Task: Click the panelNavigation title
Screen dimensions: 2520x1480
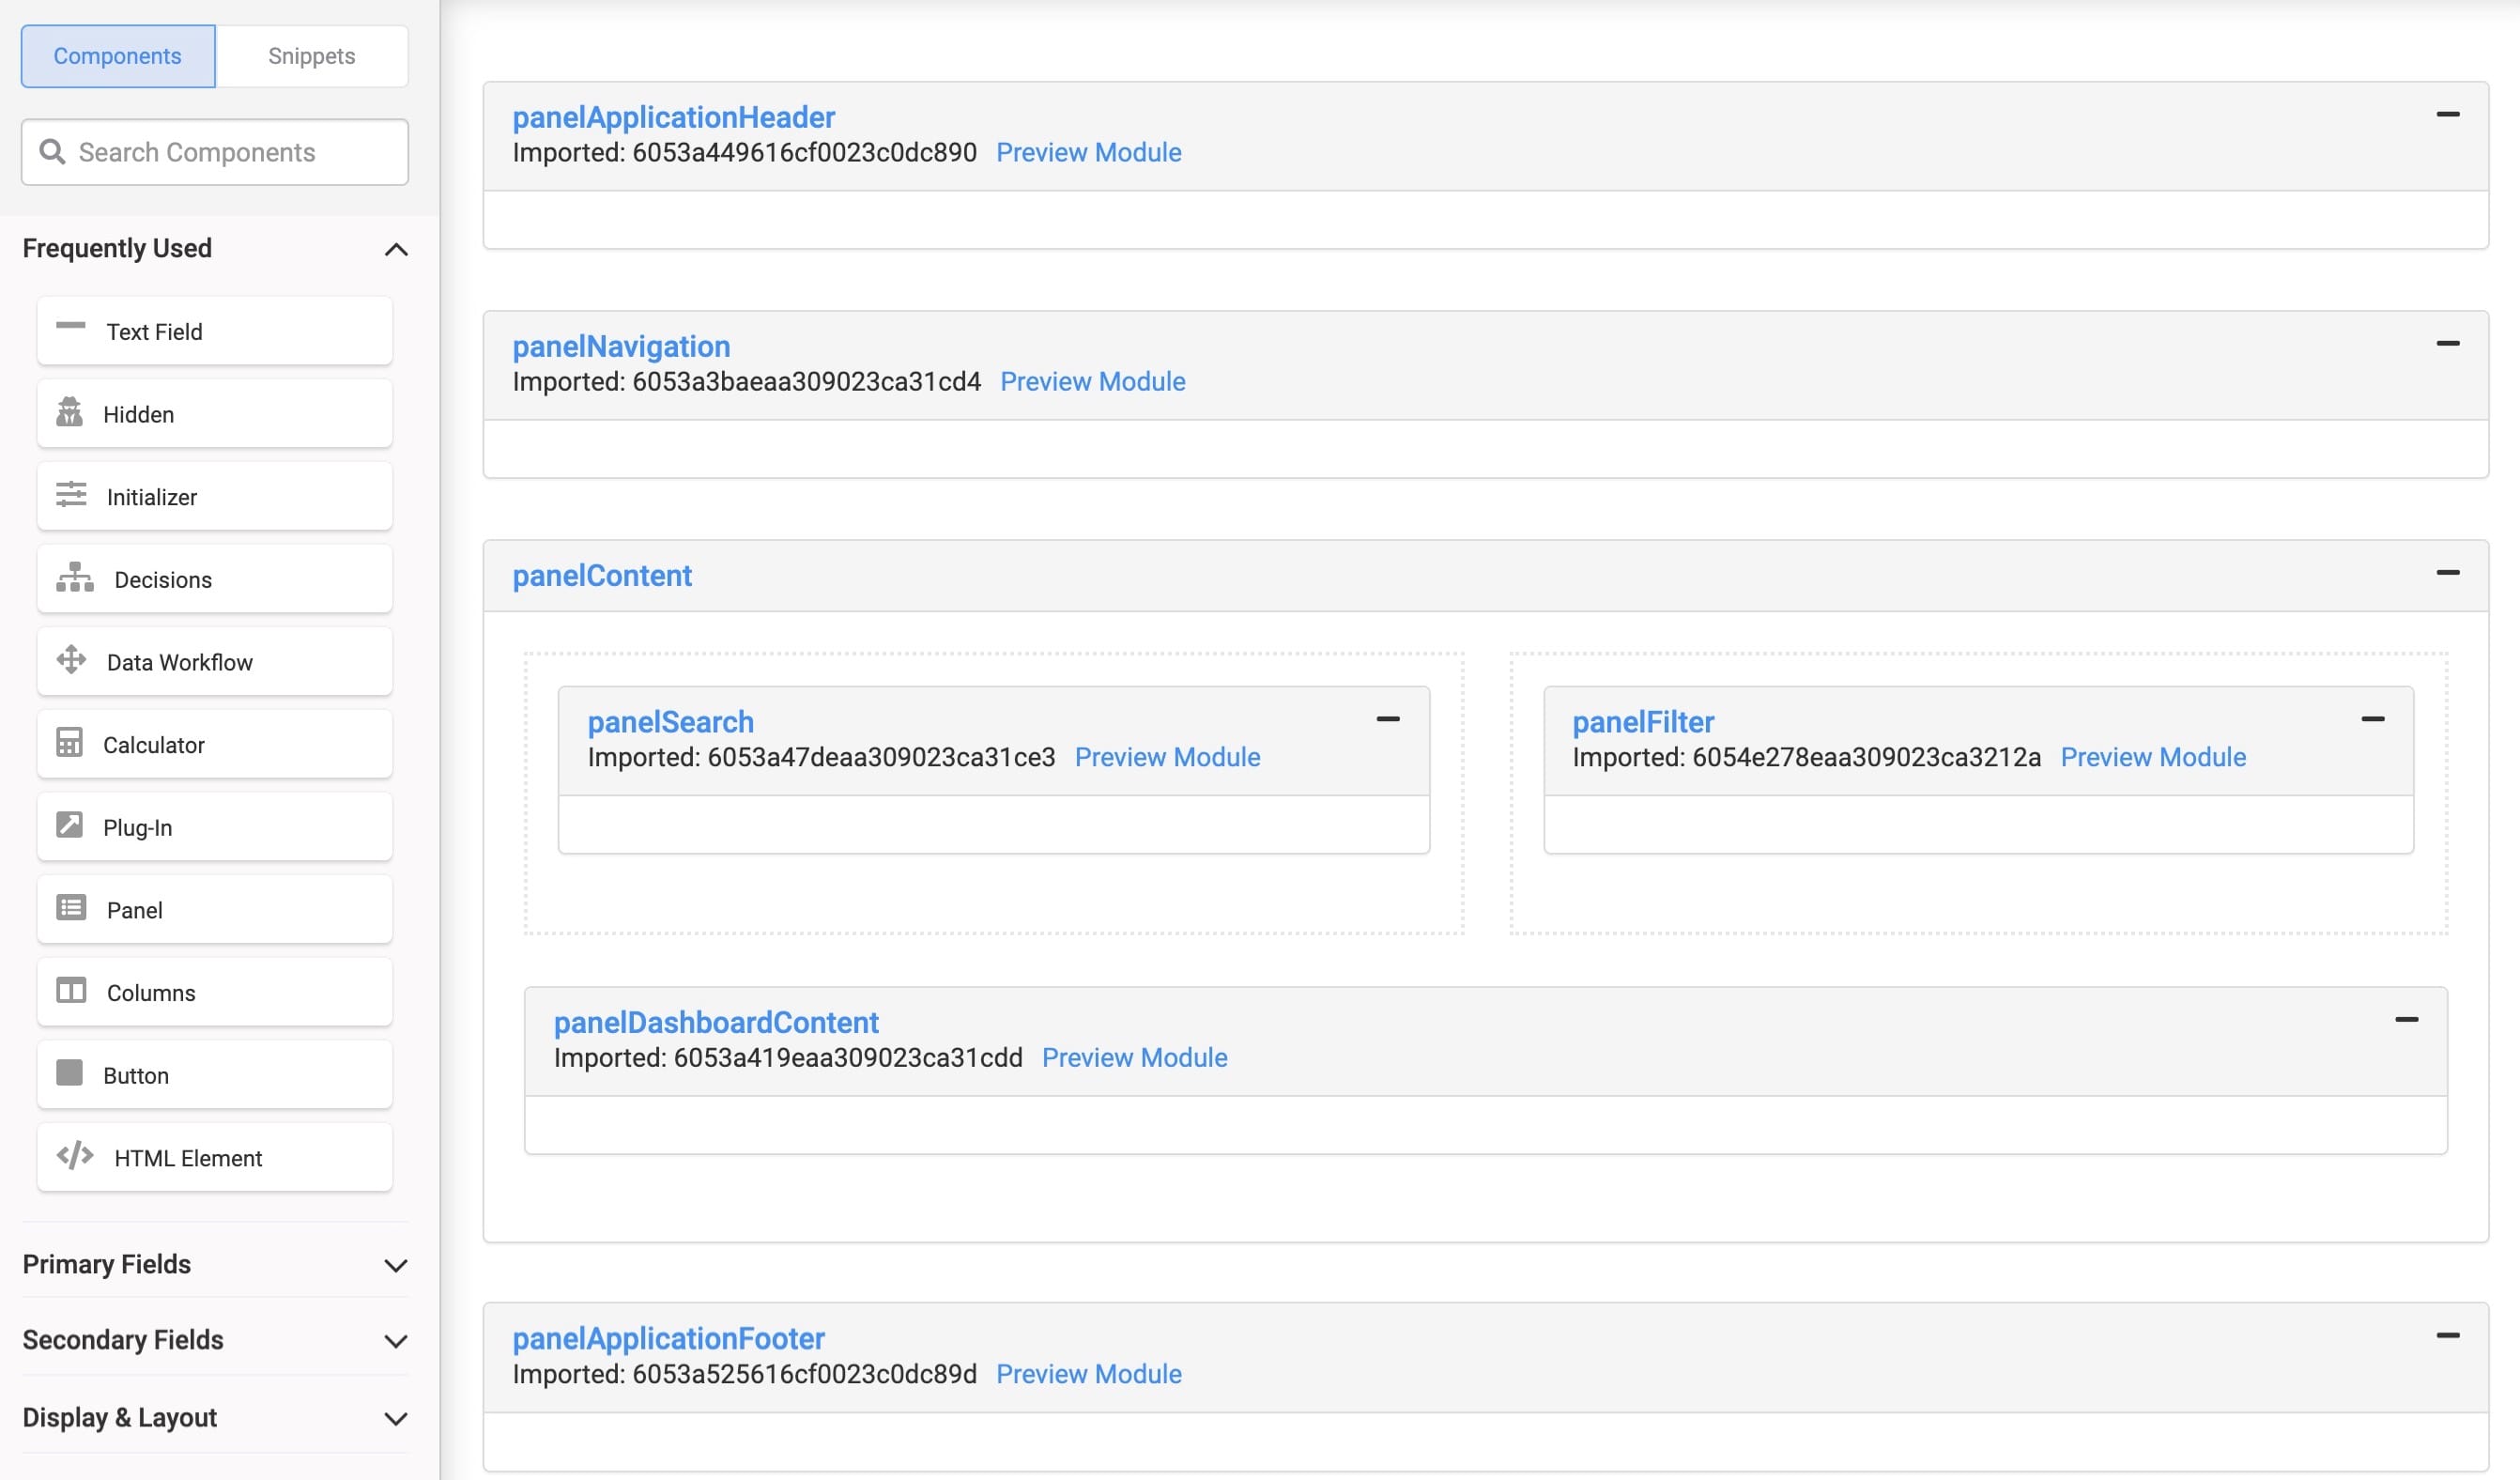Action: (x=621, y=346)
